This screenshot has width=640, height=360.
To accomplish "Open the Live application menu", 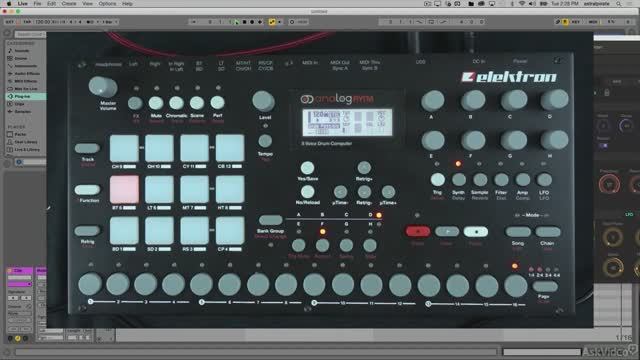I will coord(22,4).
